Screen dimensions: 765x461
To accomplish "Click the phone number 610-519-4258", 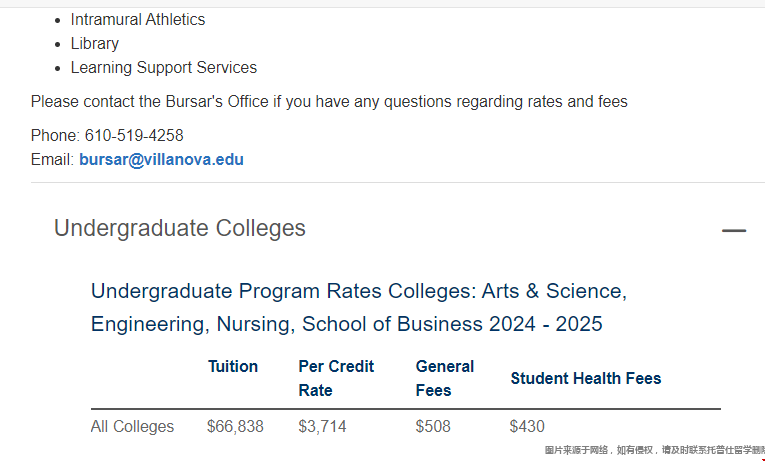I will (x=134, y=136).
